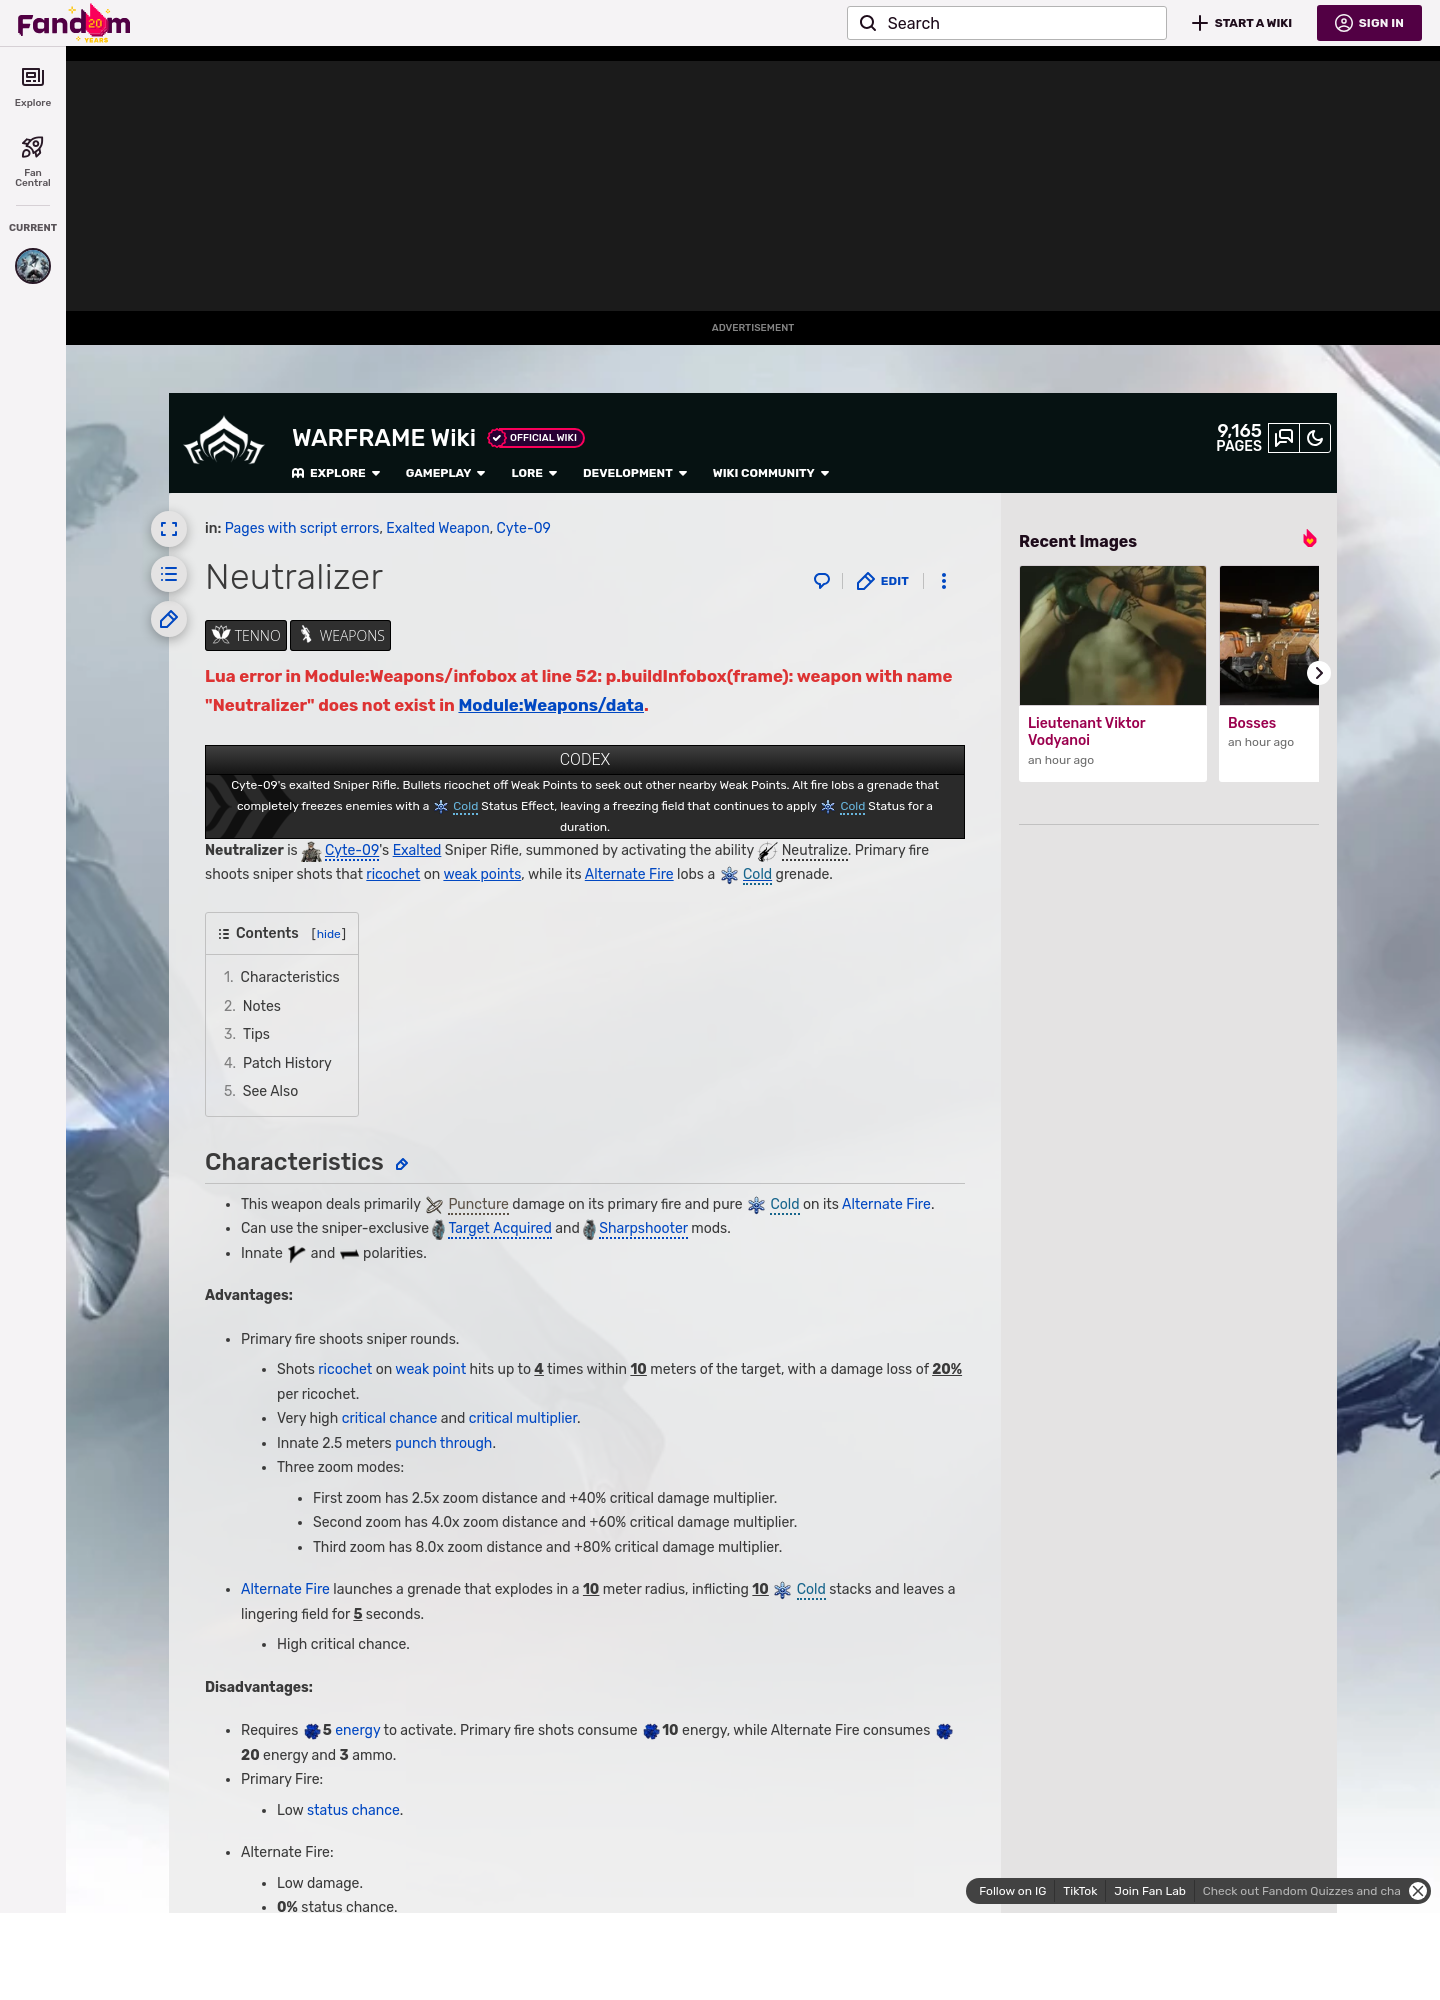Open Lieutenant Viktor Vodyanoi image thumbnail

pos(1113,636)
